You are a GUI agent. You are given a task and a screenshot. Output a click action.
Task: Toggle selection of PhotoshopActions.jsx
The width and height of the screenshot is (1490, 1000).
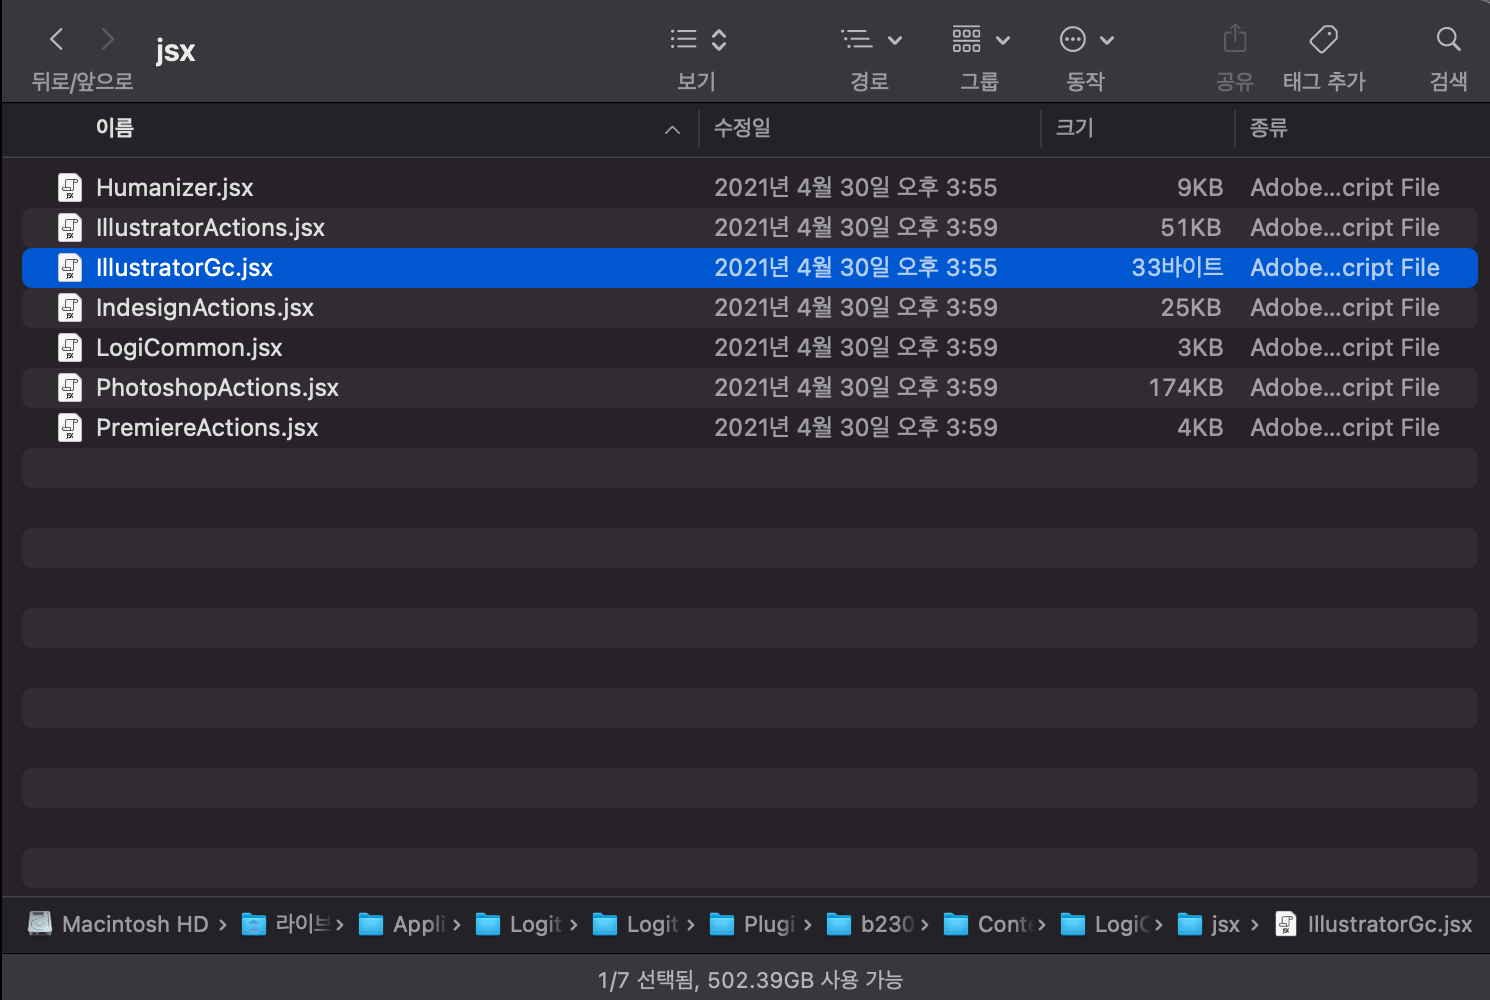[x=217, y=387]
